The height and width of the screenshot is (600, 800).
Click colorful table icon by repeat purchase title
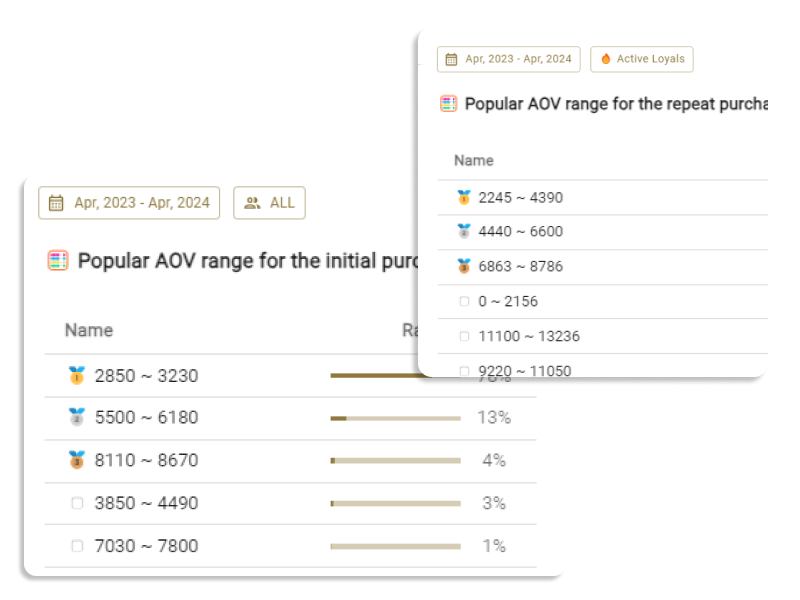449,104
